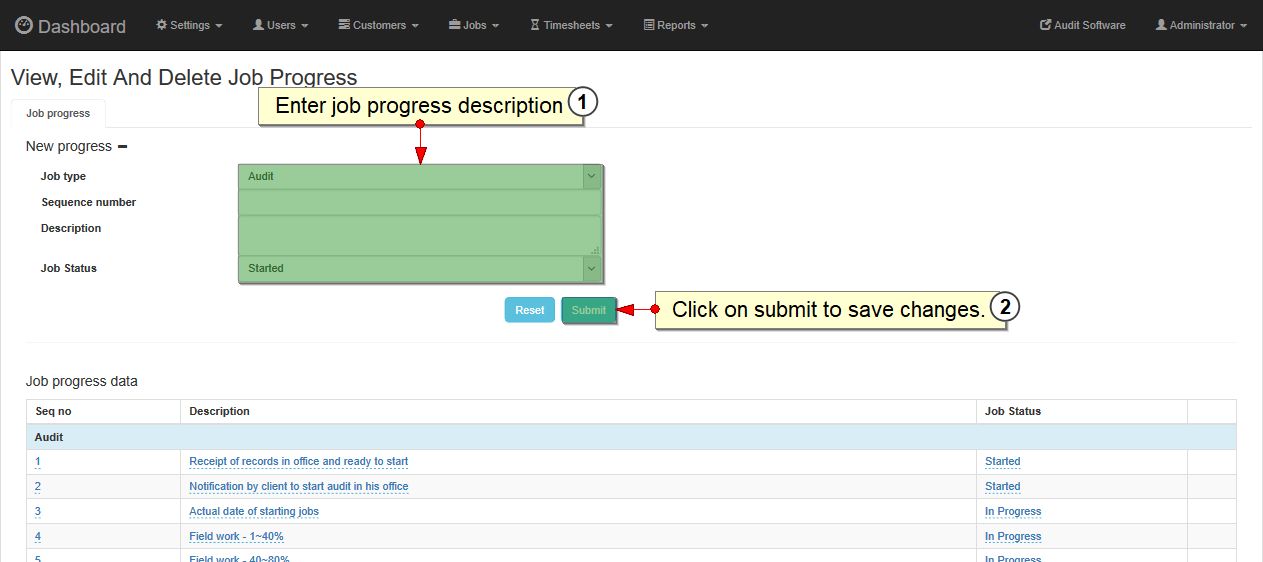The width and height of the screenshot is (1263, 562).
Task: Open the Users menu
Action: (280, 25)
